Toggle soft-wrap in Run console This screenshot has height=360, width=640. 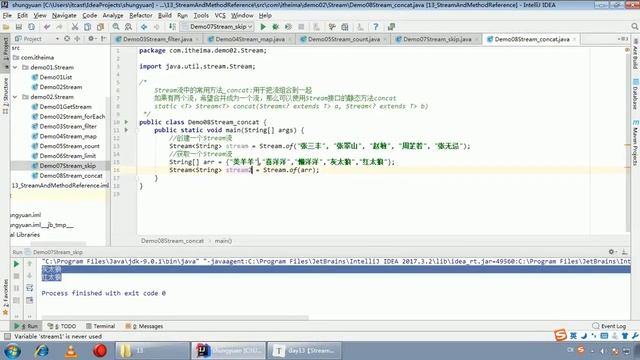[x=29, y=288]
